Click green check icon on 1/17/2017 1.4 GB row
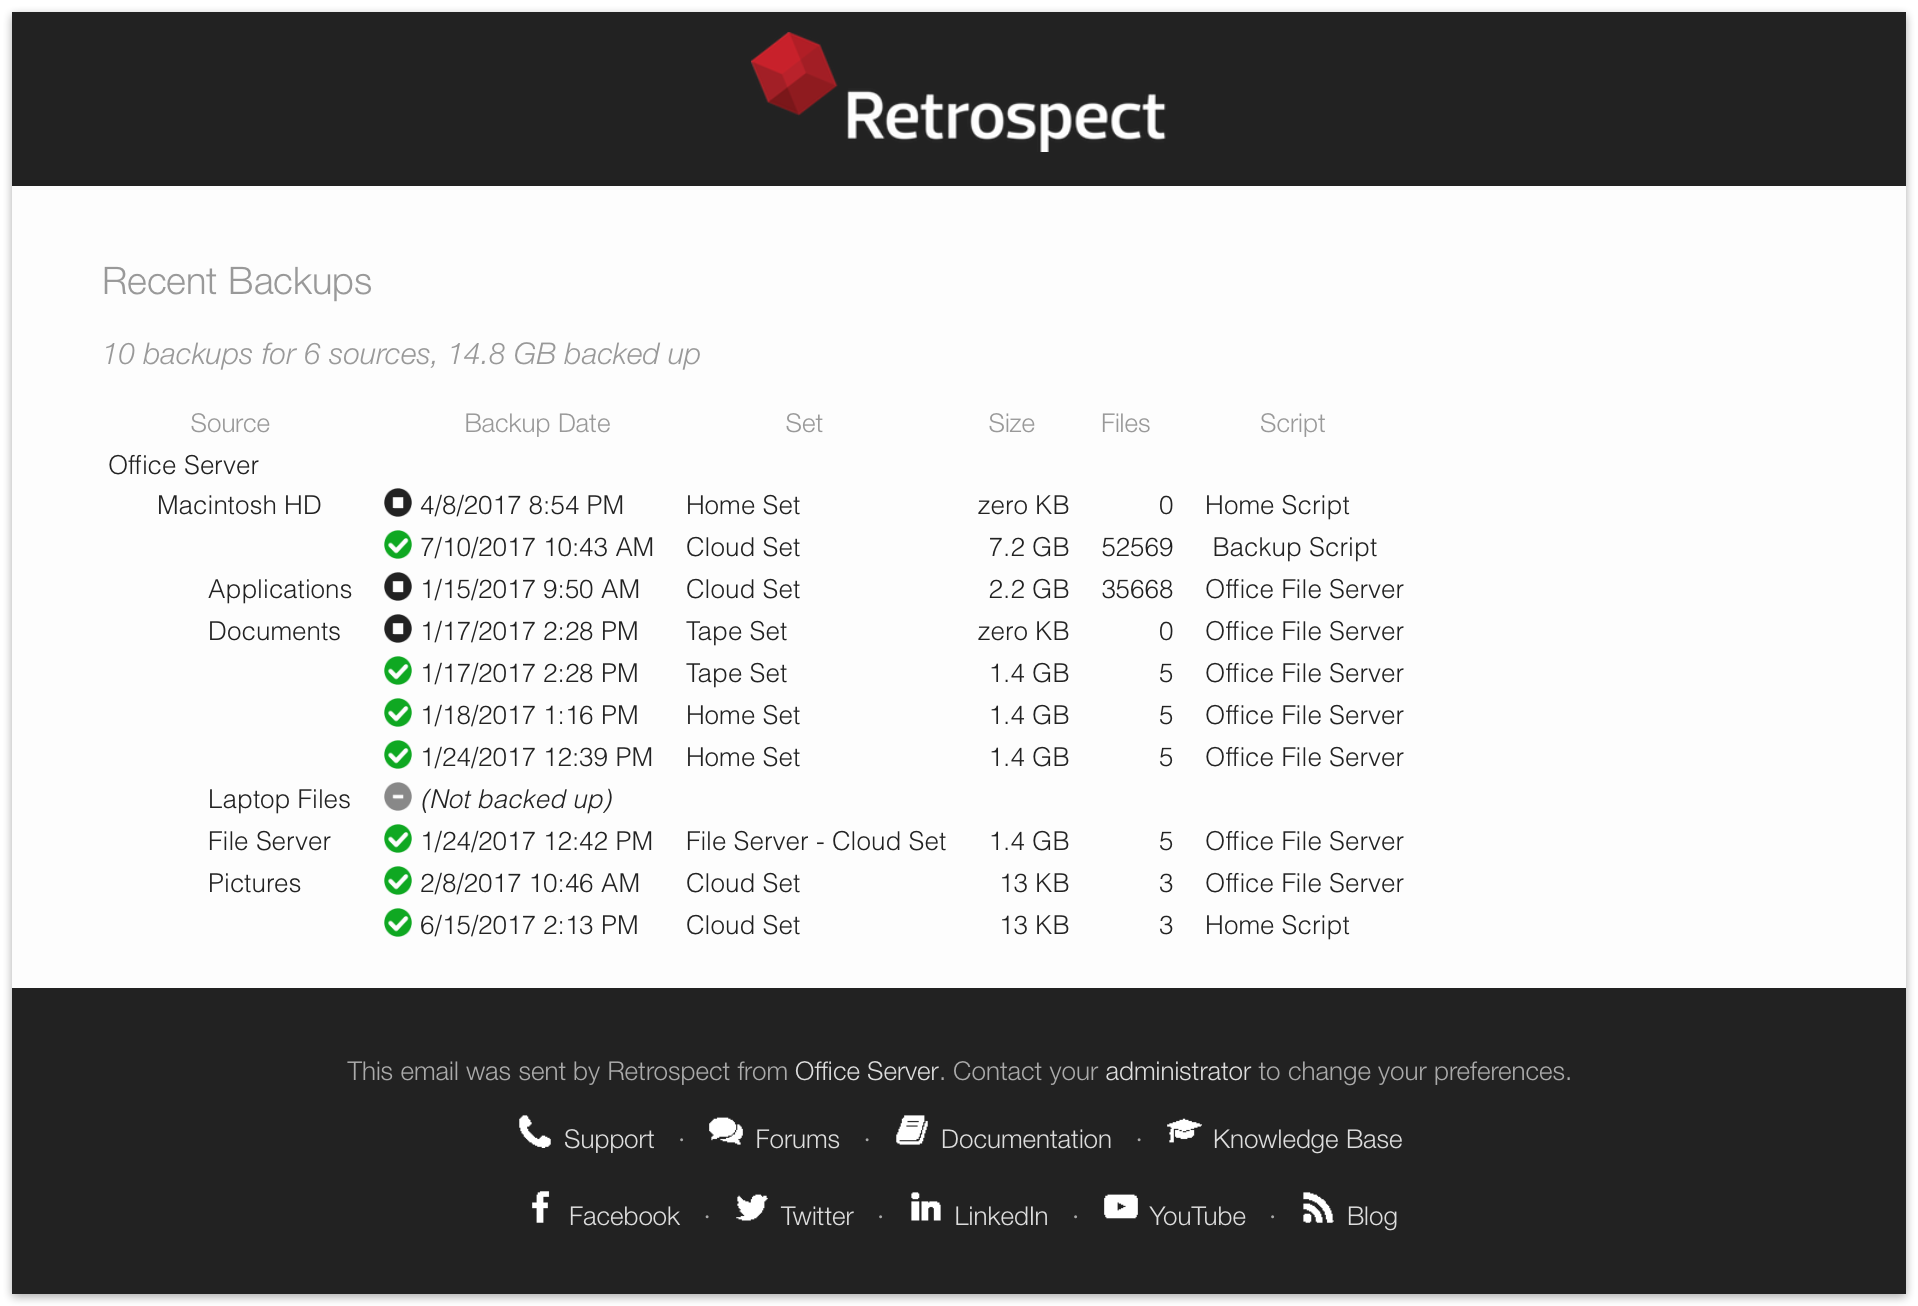 pos(398,670)
